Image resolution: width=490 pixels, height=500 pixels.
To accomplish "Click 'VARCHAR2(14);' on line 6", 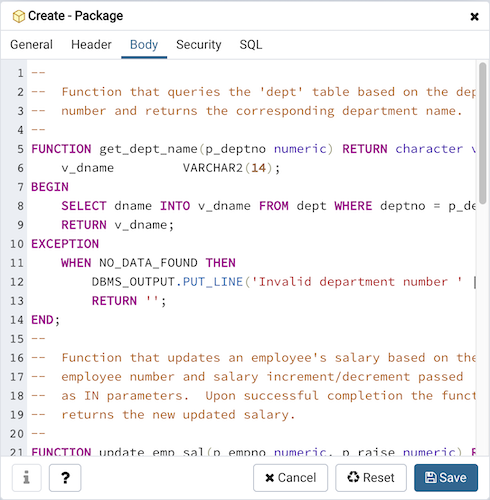I will click(x=231, y=168).
